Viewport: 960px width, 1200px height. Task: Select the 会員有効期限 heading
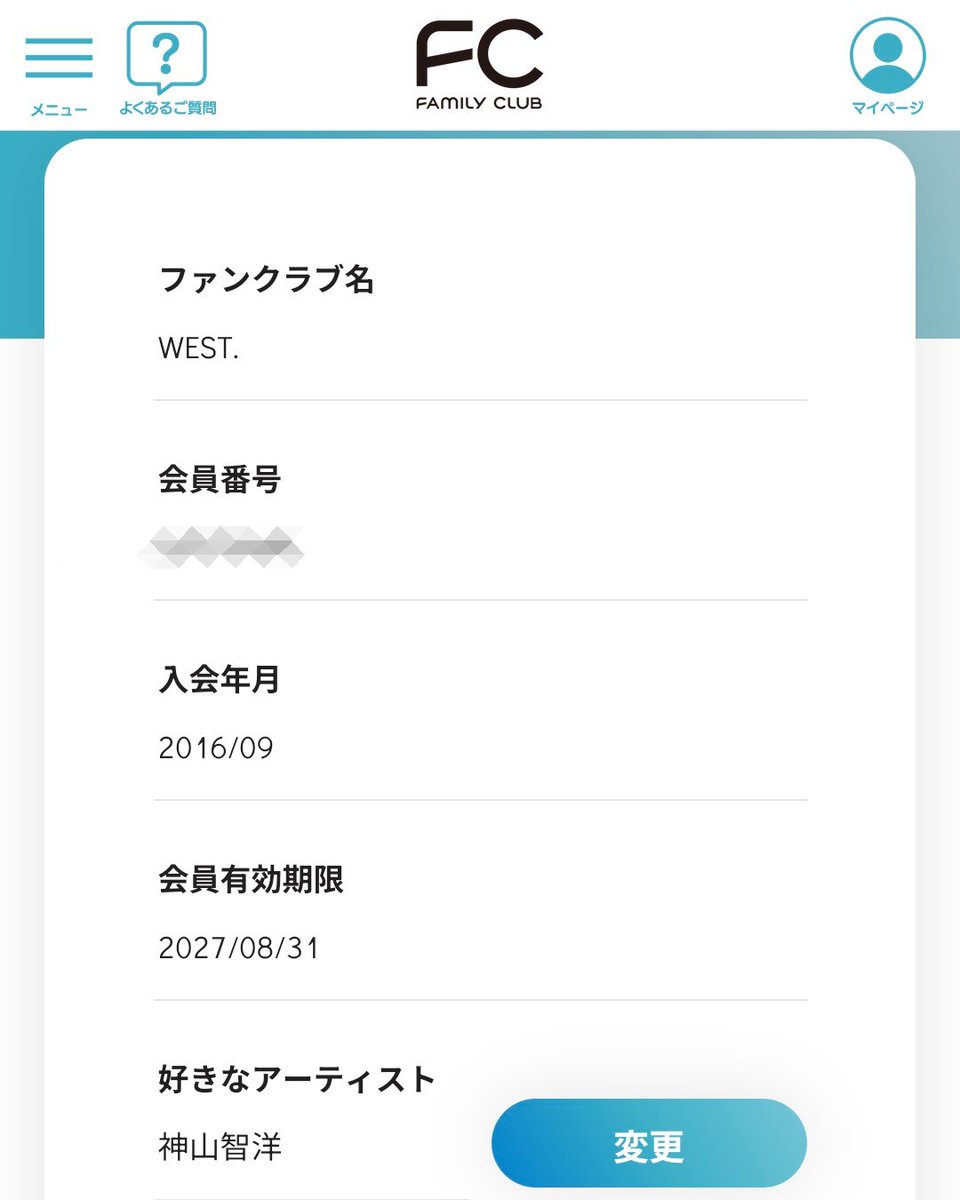point(251,880)
